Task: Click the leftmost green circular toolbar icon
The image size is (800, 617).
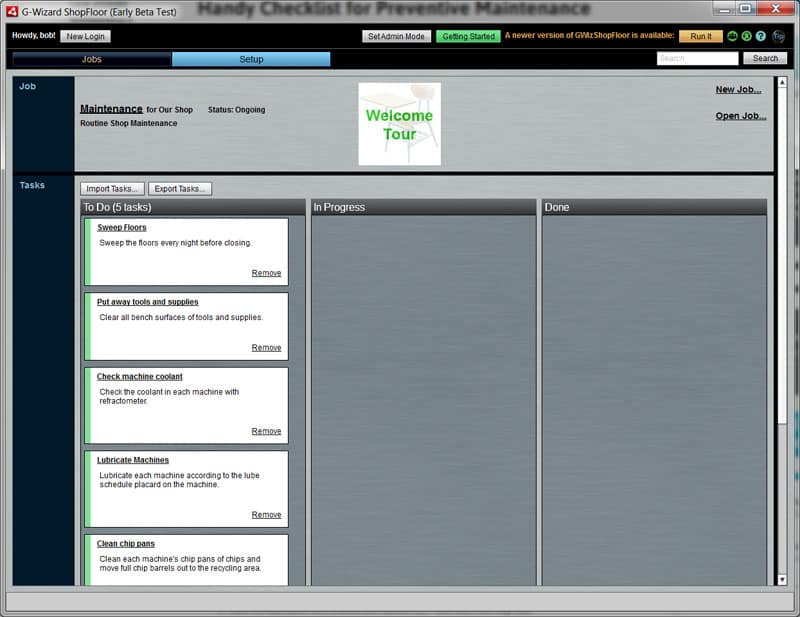Action: click(733, 36)
